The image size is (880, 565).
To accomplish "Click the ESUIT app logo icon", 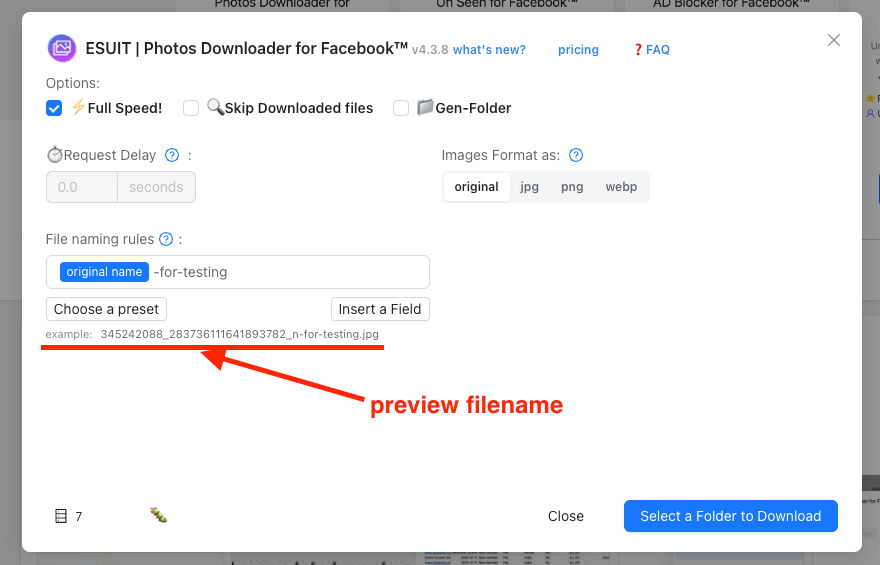I will (61, 48).
